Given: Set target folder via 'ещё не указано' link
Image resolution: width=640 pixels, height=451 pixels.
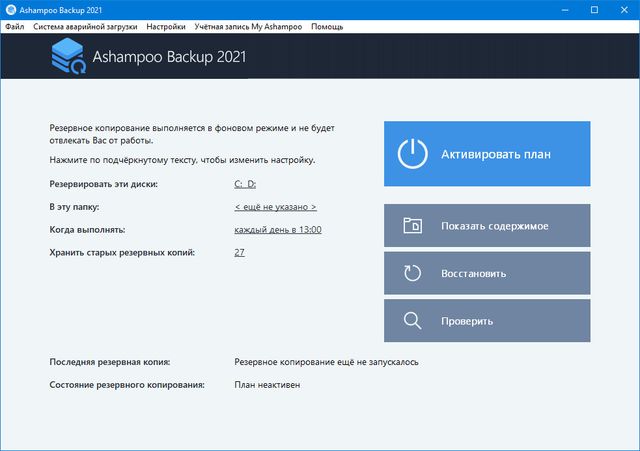Looking at the screenshot, I should [275, 207].
